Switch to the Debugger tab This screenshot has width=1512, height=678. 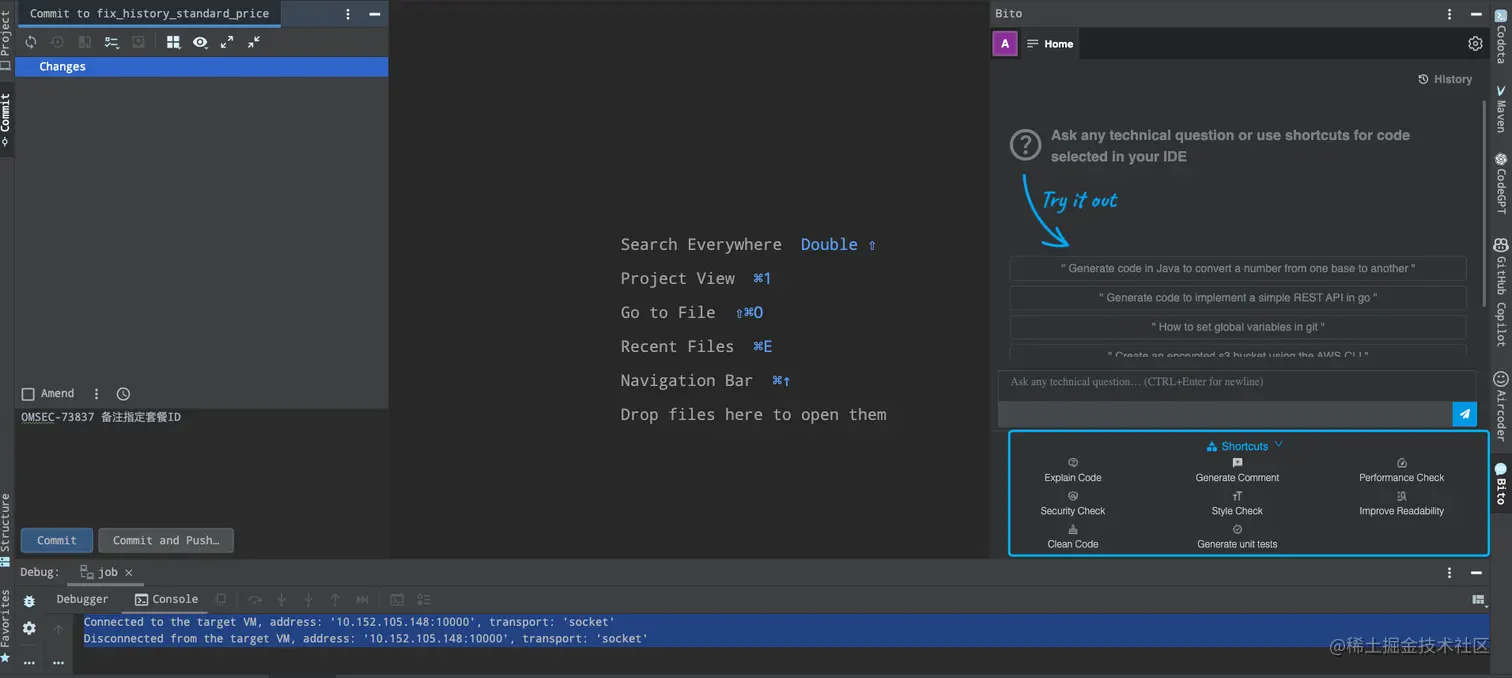(x=82, y=599)
